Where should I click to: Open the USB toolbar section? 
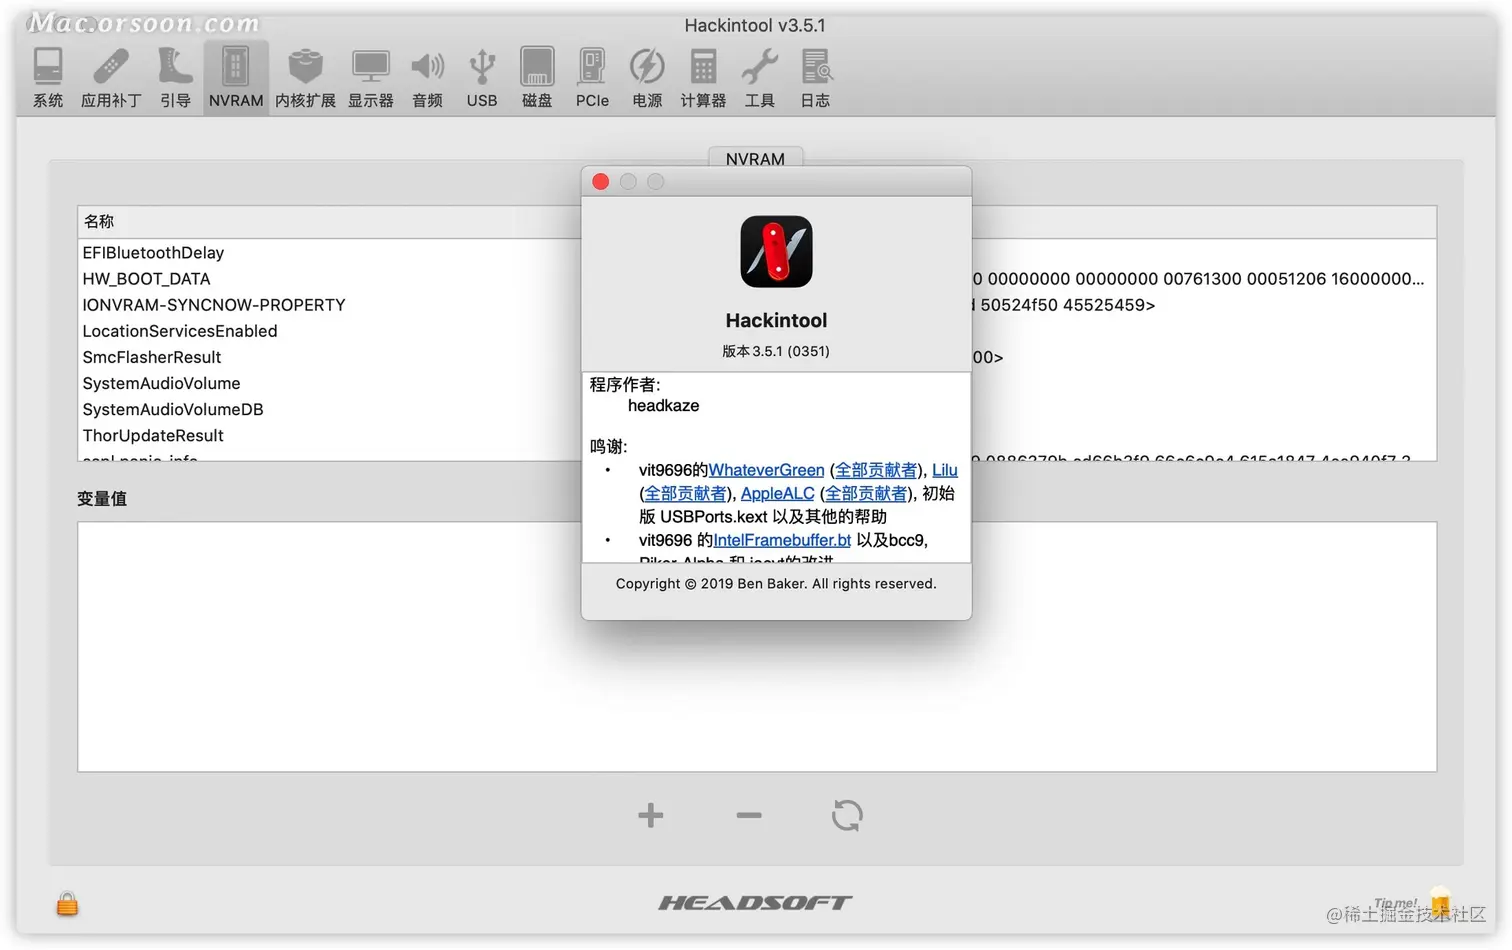[x=482, y=77]
